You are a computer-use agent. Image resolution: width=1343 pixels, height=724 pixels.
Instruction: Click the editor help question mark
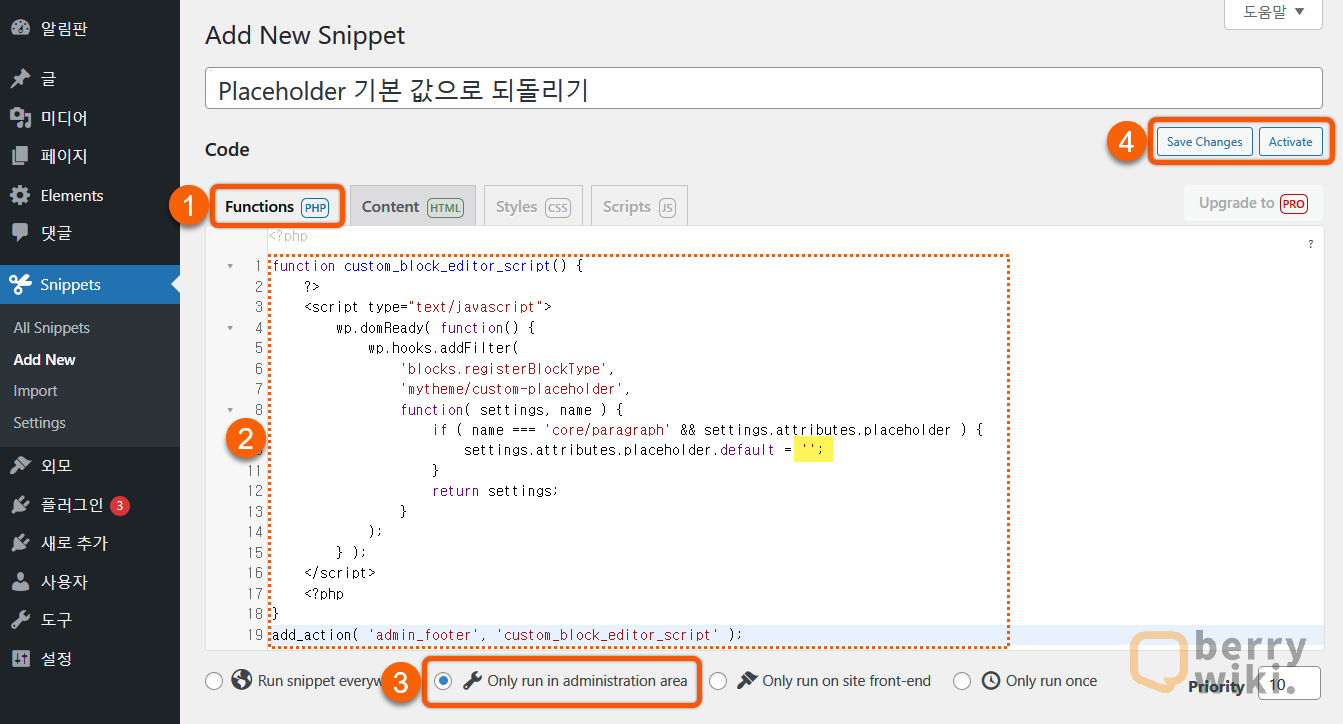tap(1311, 244)
